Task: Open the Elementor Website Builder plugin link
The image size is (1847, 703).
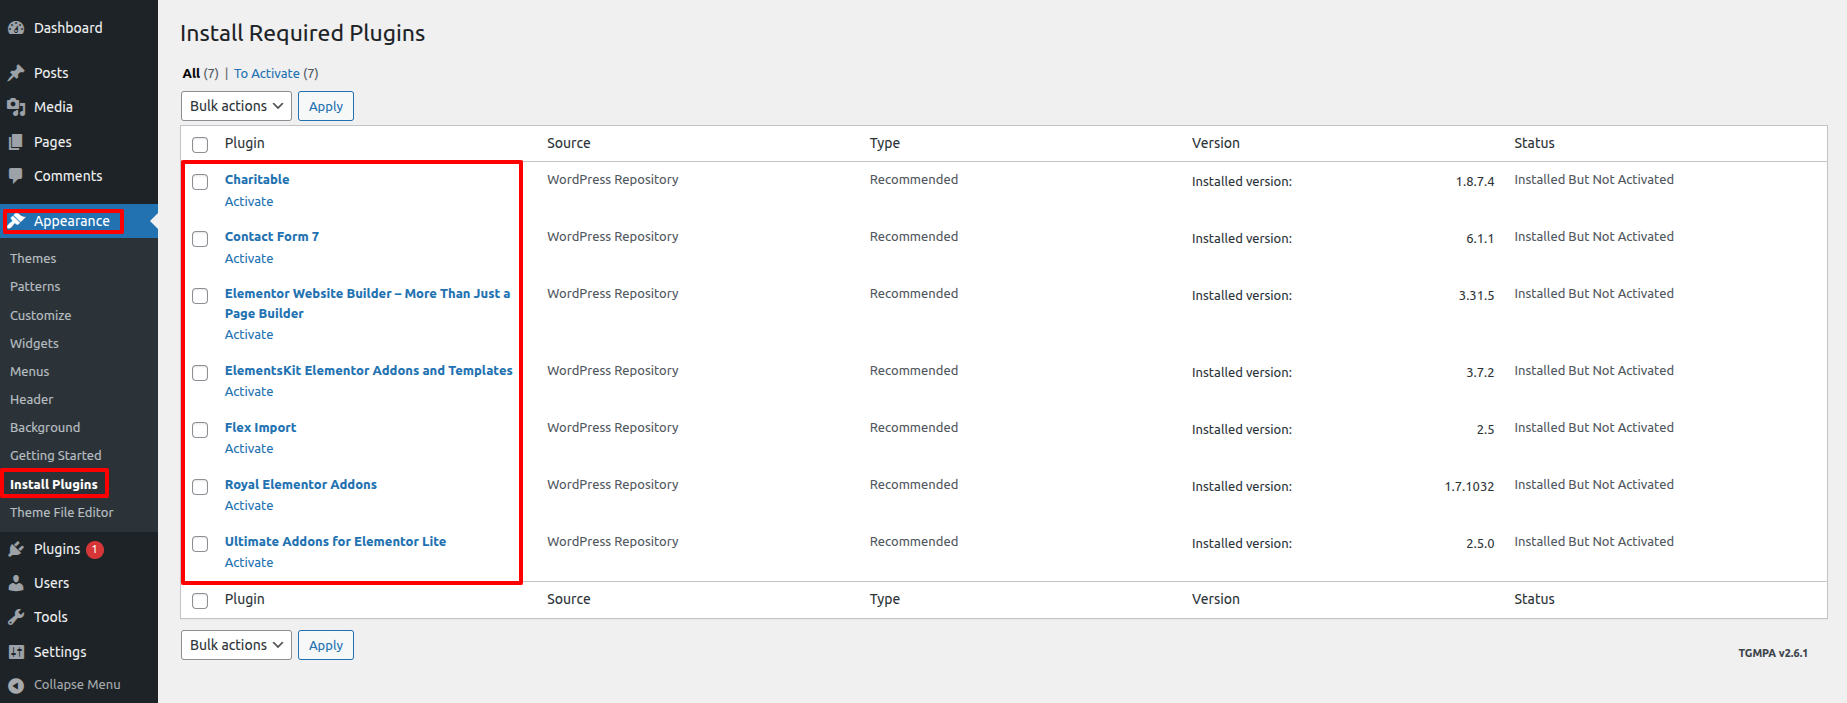Action: [367, 303]
